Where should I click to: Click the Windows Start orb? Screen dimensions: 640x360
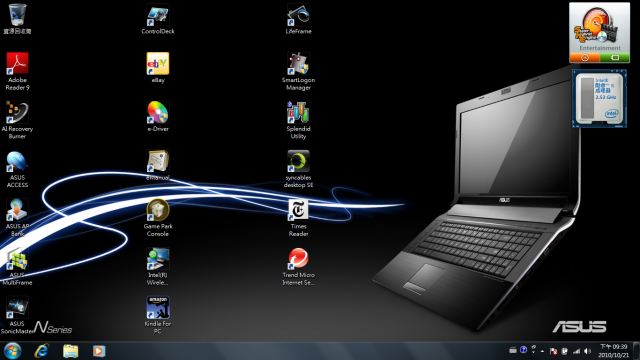13,351
